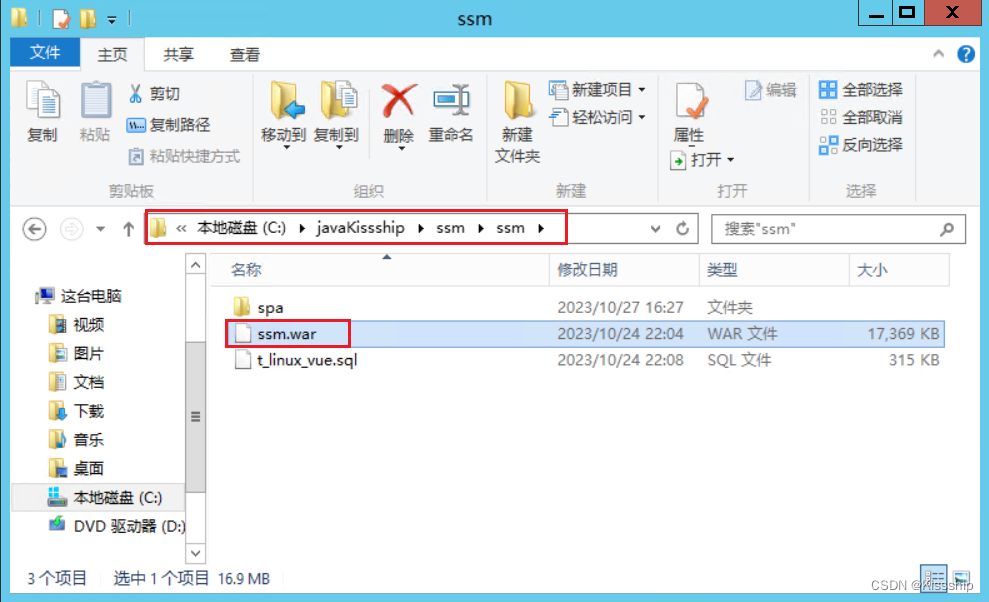Screen dimensions: 989x602
Task: Click Invert selection (反向选择) button
Action: tap(861, 145)
